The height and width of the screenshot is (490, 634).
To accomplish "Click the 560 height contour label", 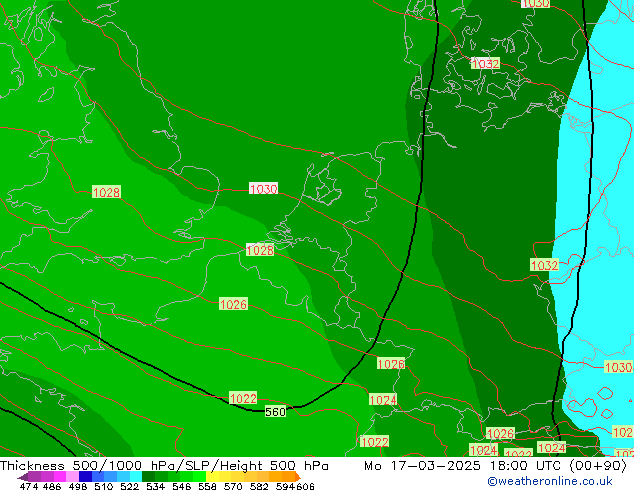I will (275, 412).
